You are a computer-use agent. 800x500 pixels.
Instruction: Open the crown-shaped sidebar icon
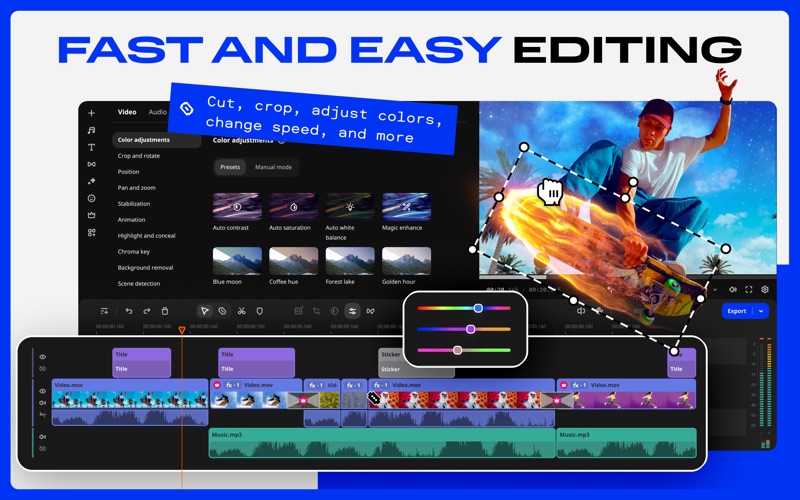click(x=91, y=215)
